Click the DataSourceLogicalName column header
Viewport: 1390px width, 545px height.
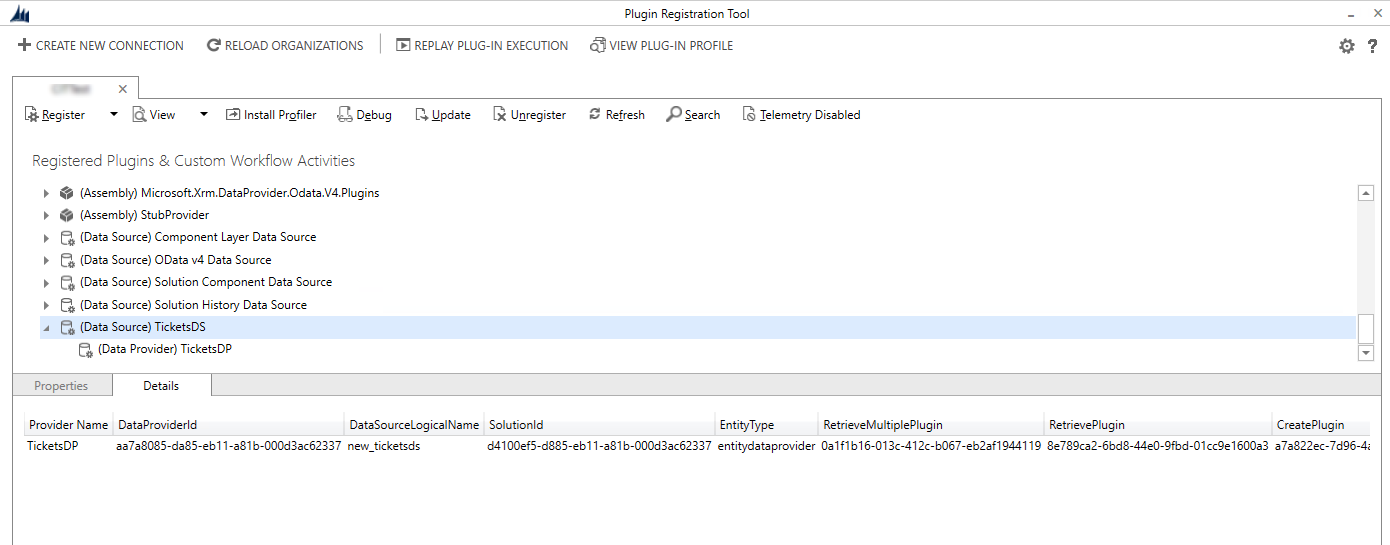(x=414, y=425)
